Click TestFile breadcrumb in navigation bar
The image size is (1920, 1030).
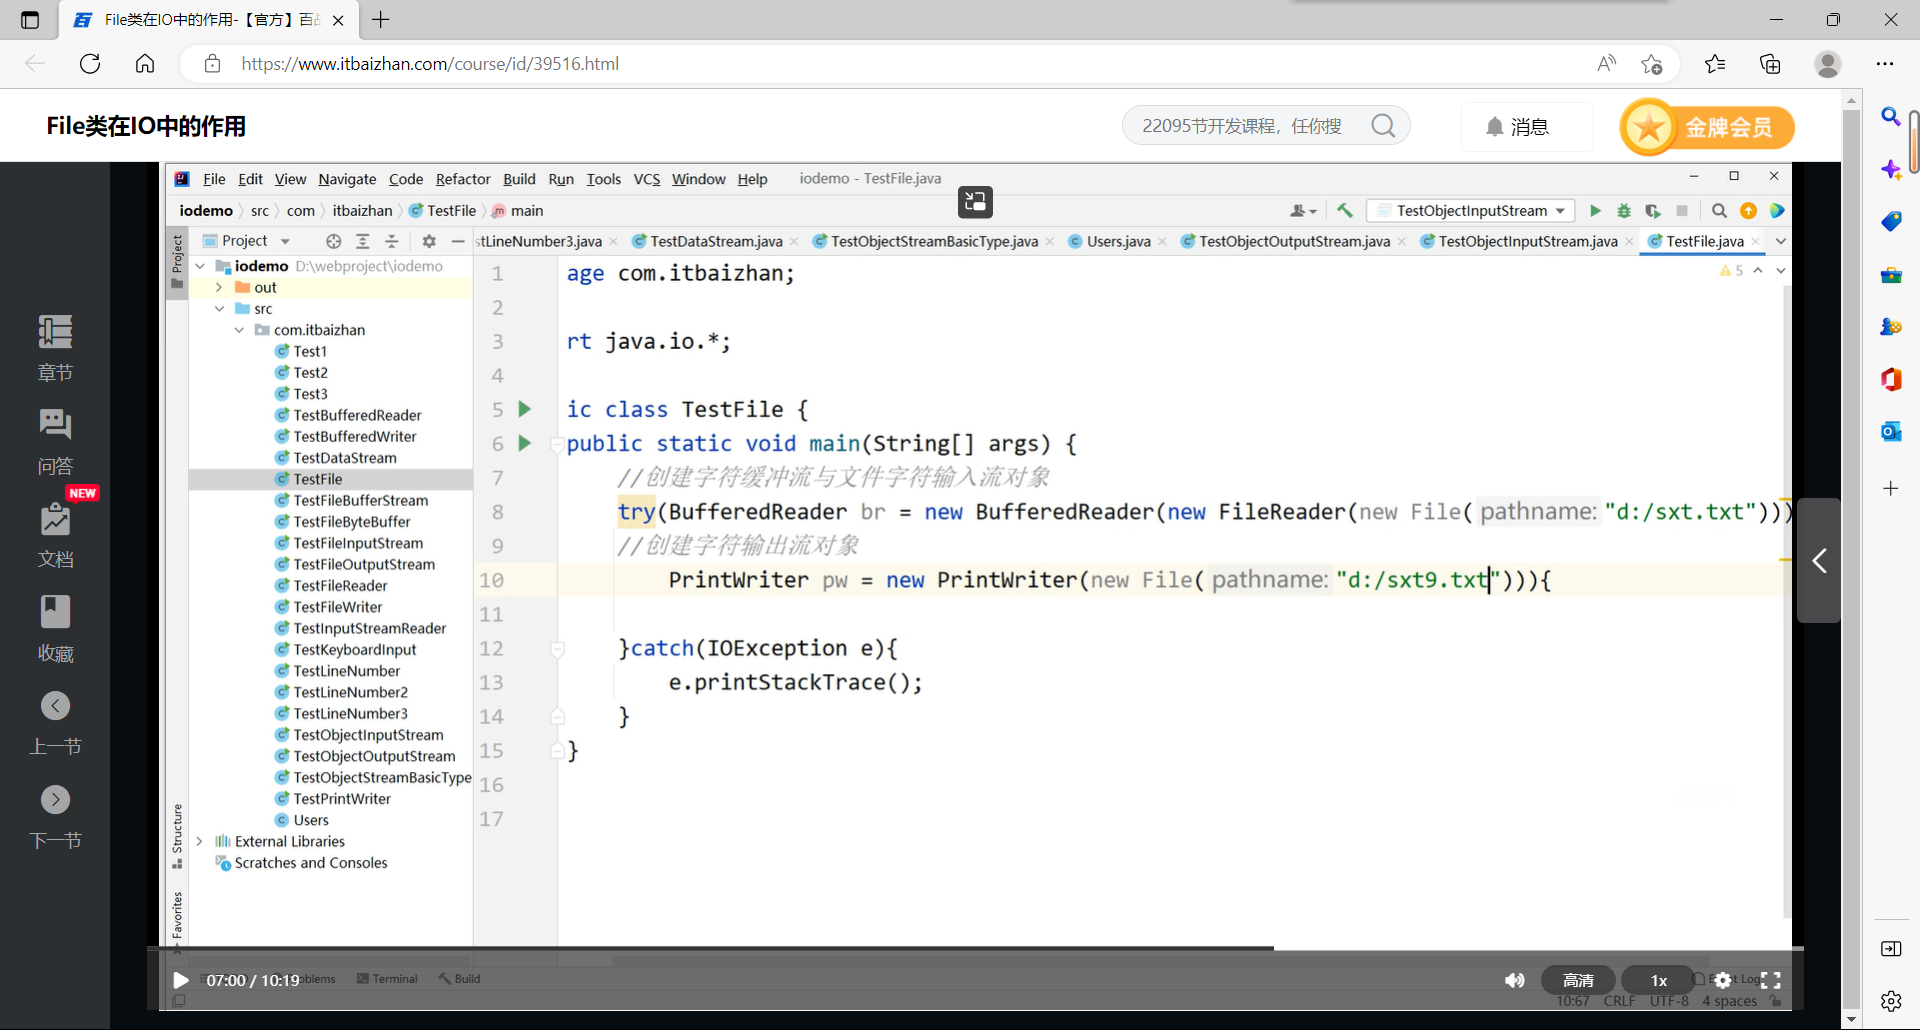(x=443, y=211)
